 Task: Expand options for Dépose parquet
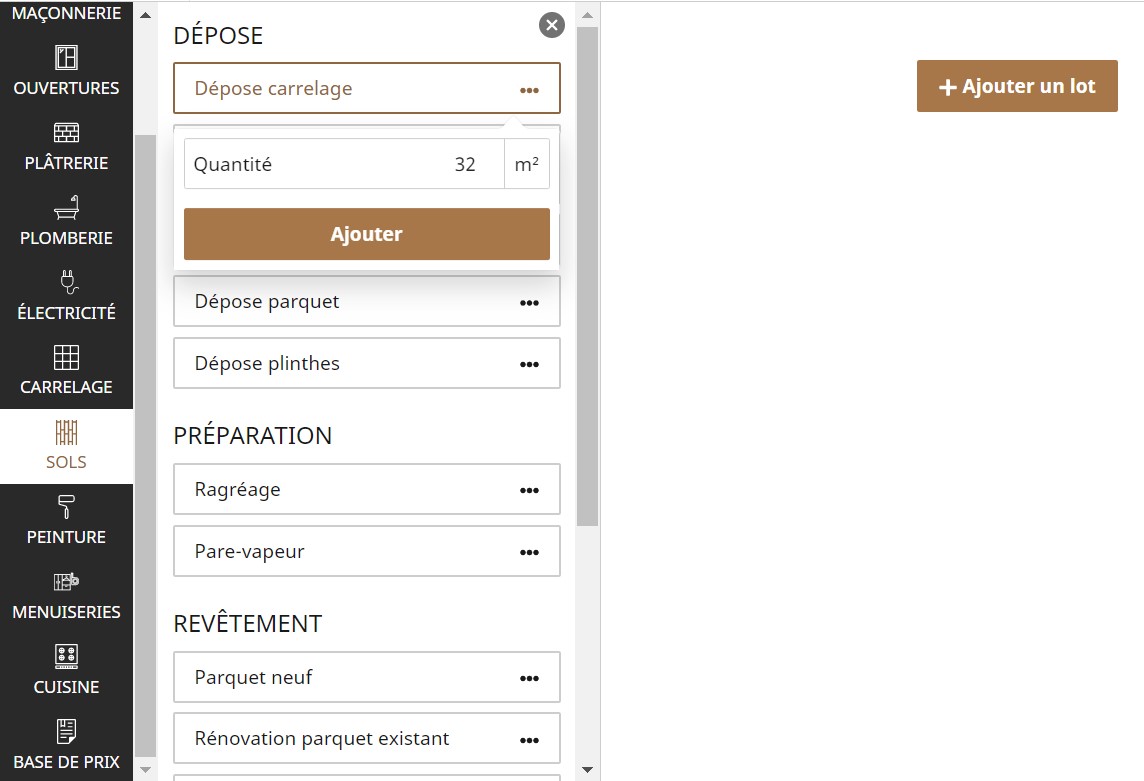[529, 302]
